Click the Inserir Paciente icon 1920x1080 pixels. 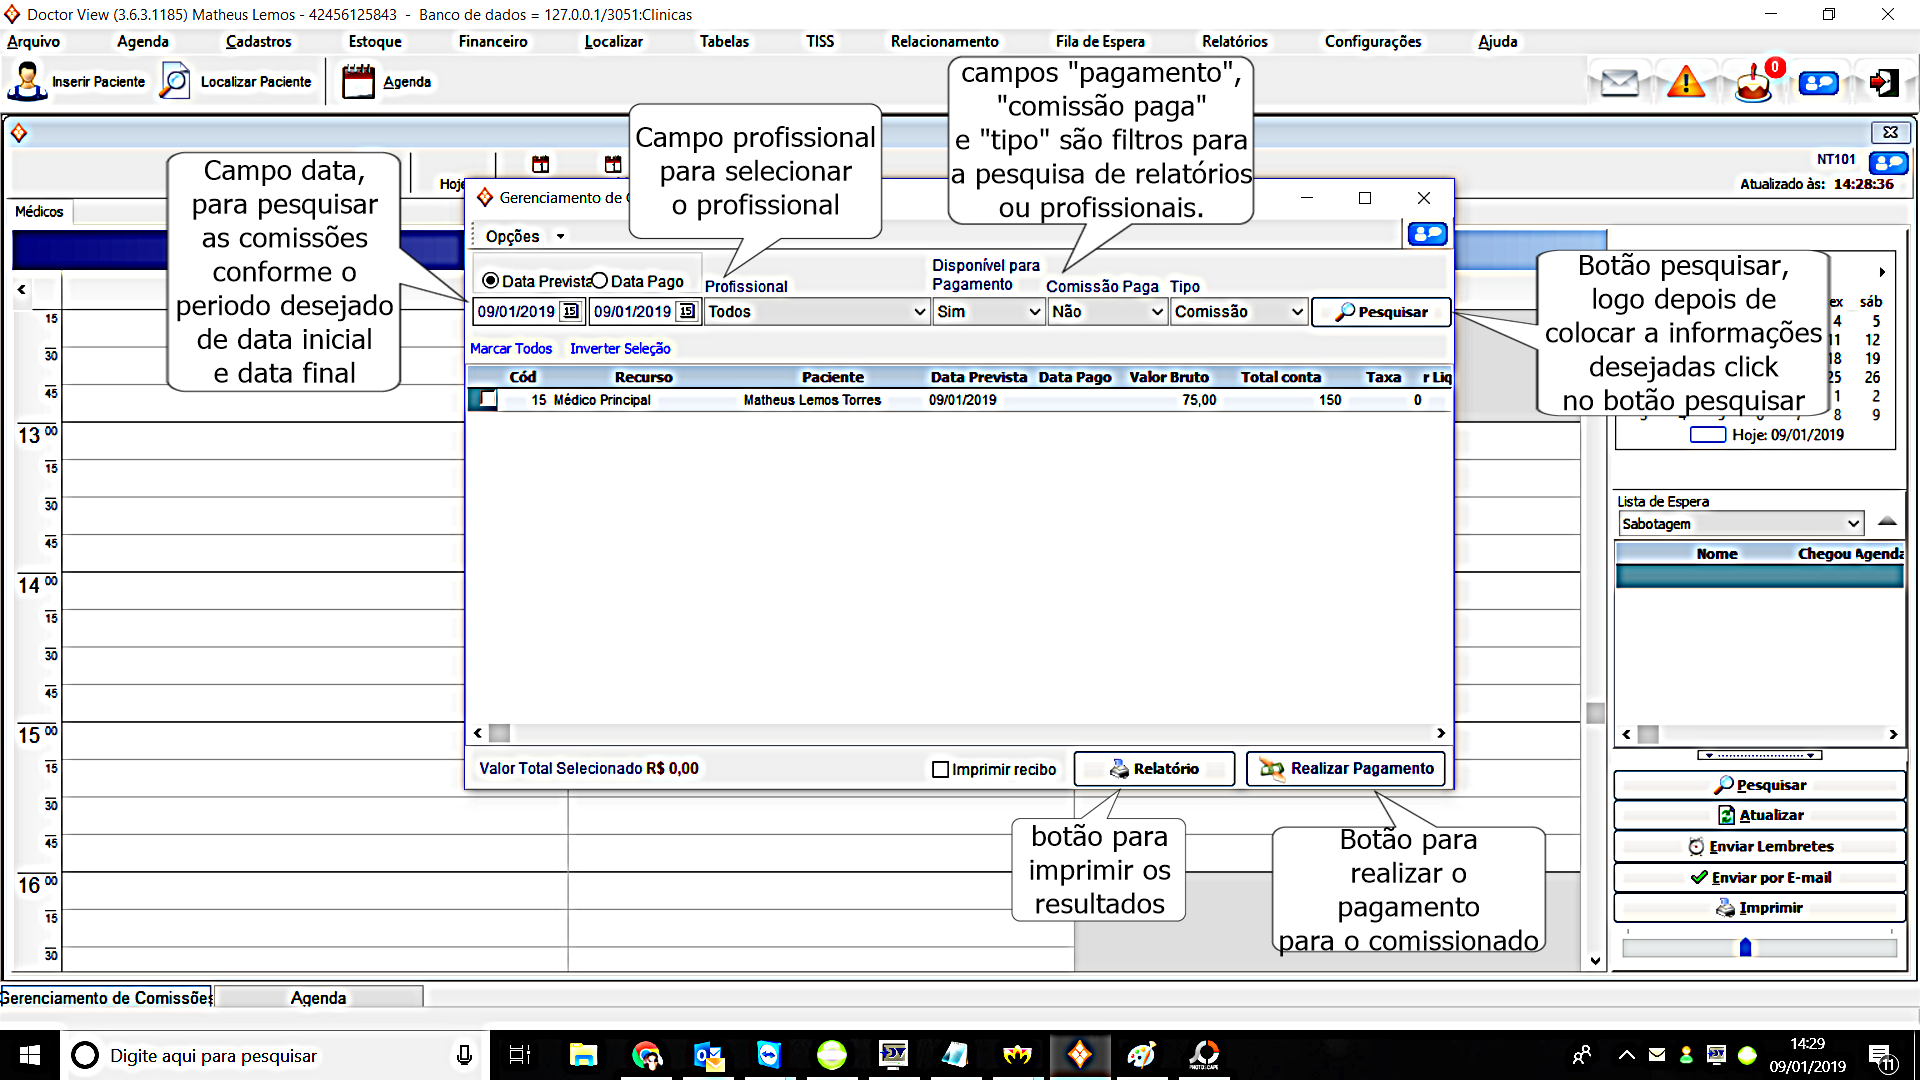point(27,81)
